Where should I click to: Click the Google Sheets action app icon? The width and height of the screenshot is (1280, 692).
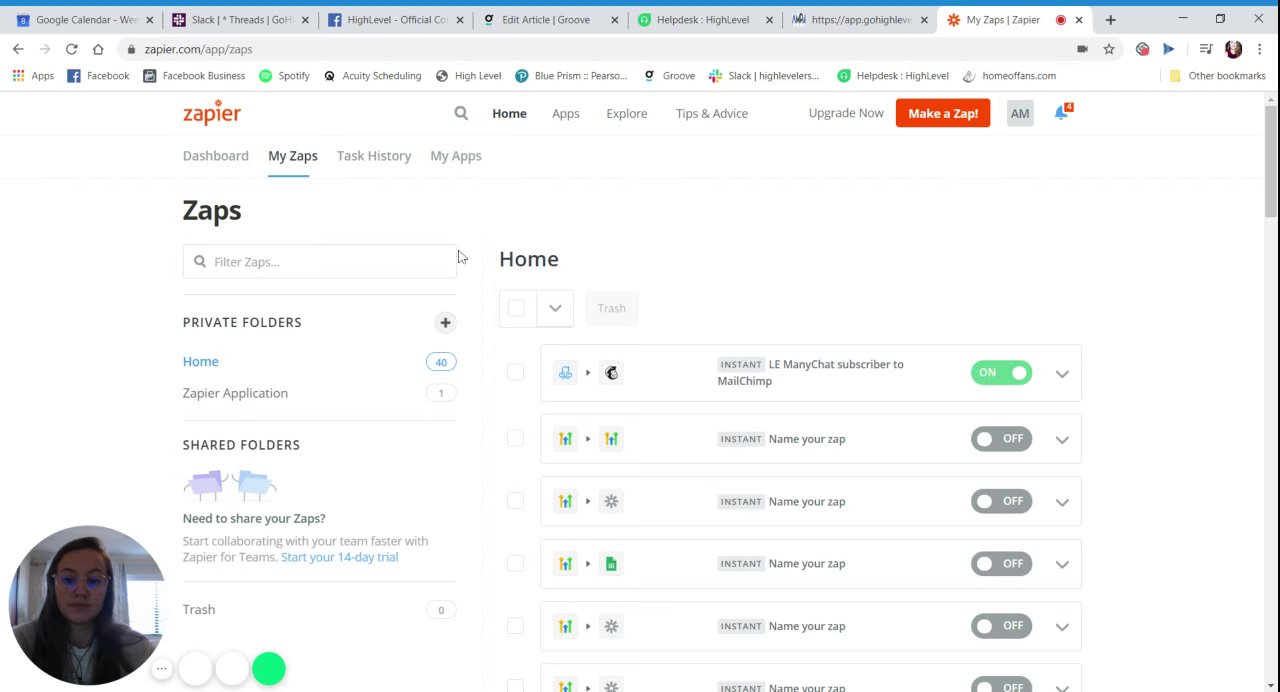pos(611,564)
